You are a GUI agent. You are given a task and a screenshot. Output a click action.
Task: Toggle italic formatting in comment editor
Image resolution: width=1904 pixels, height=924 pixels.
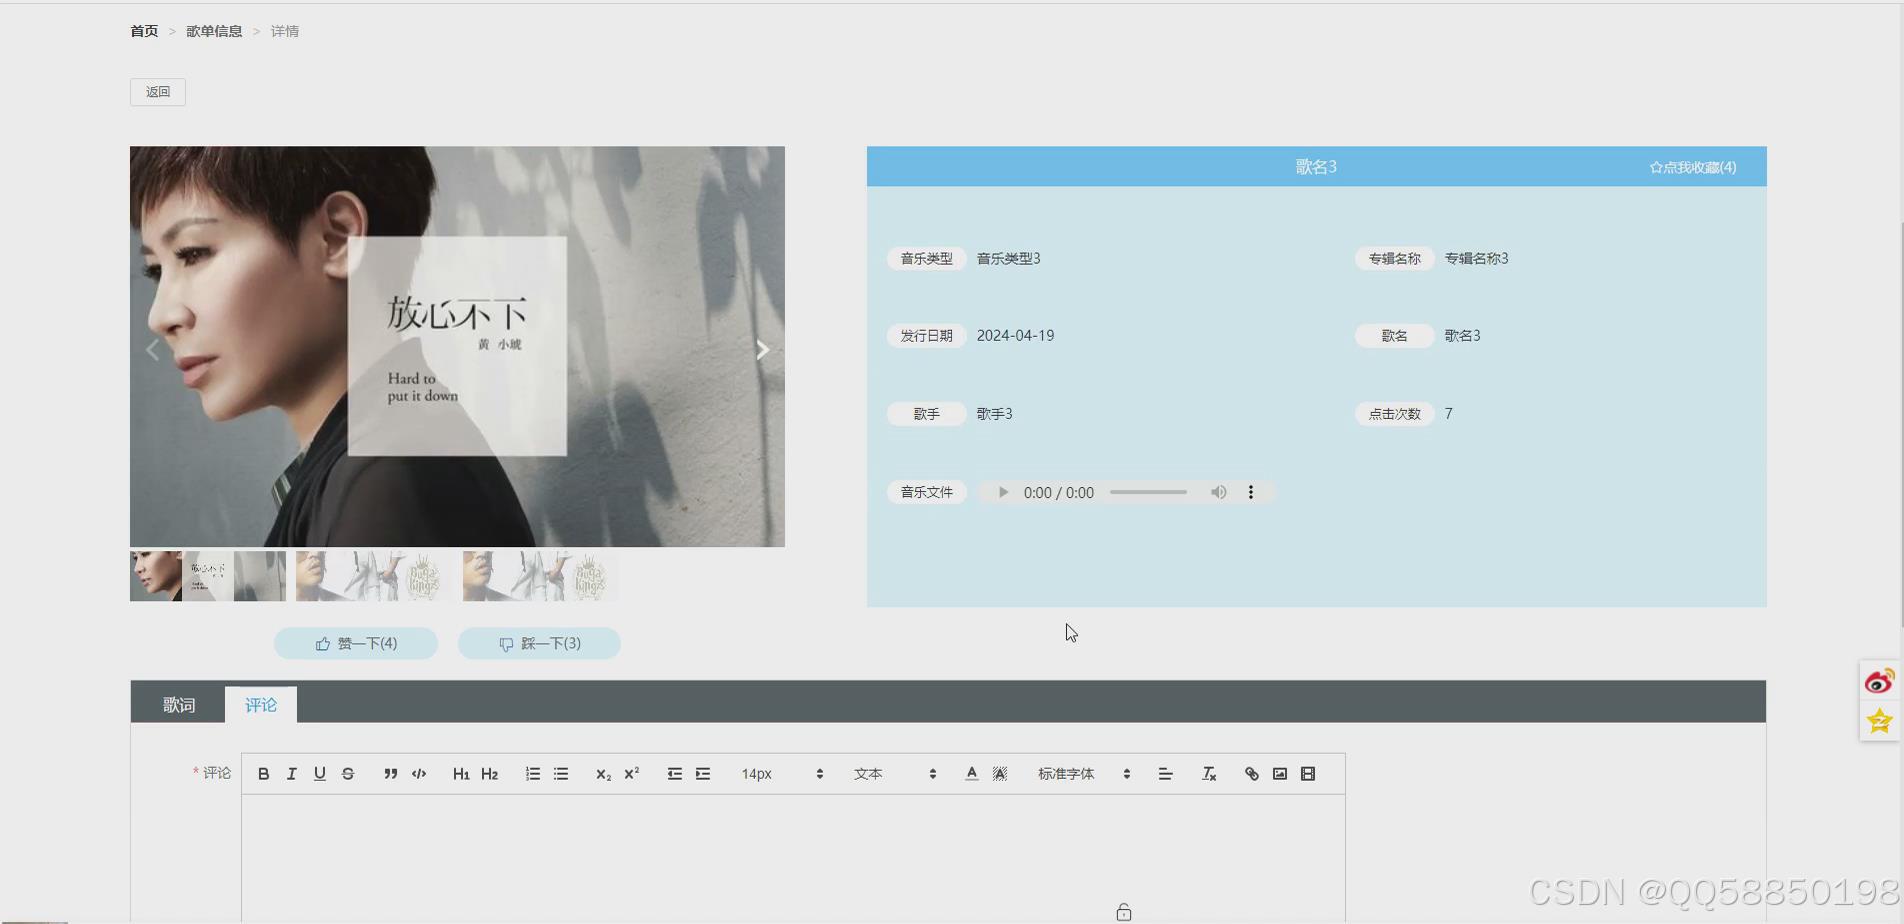[x=291, y=774]
